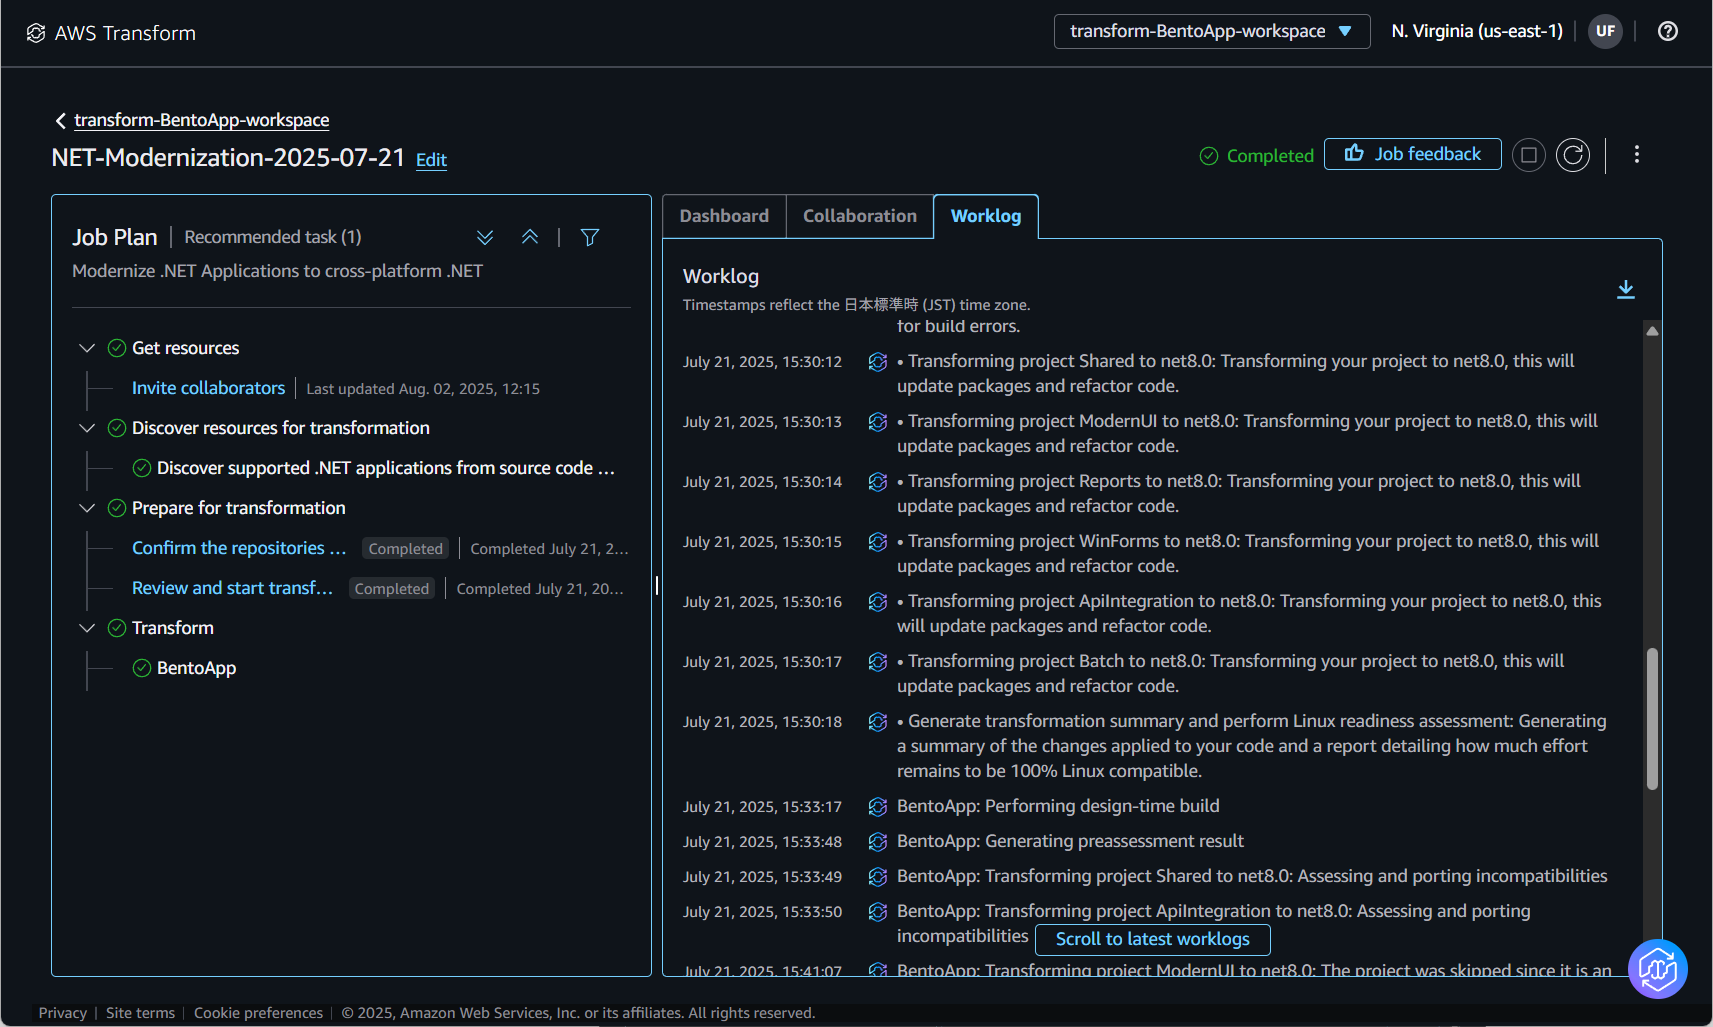The image size is (1713, 1027).
Task: Click the 'Timestamps reflect the' JST time zone note
Action: (856, 305)
